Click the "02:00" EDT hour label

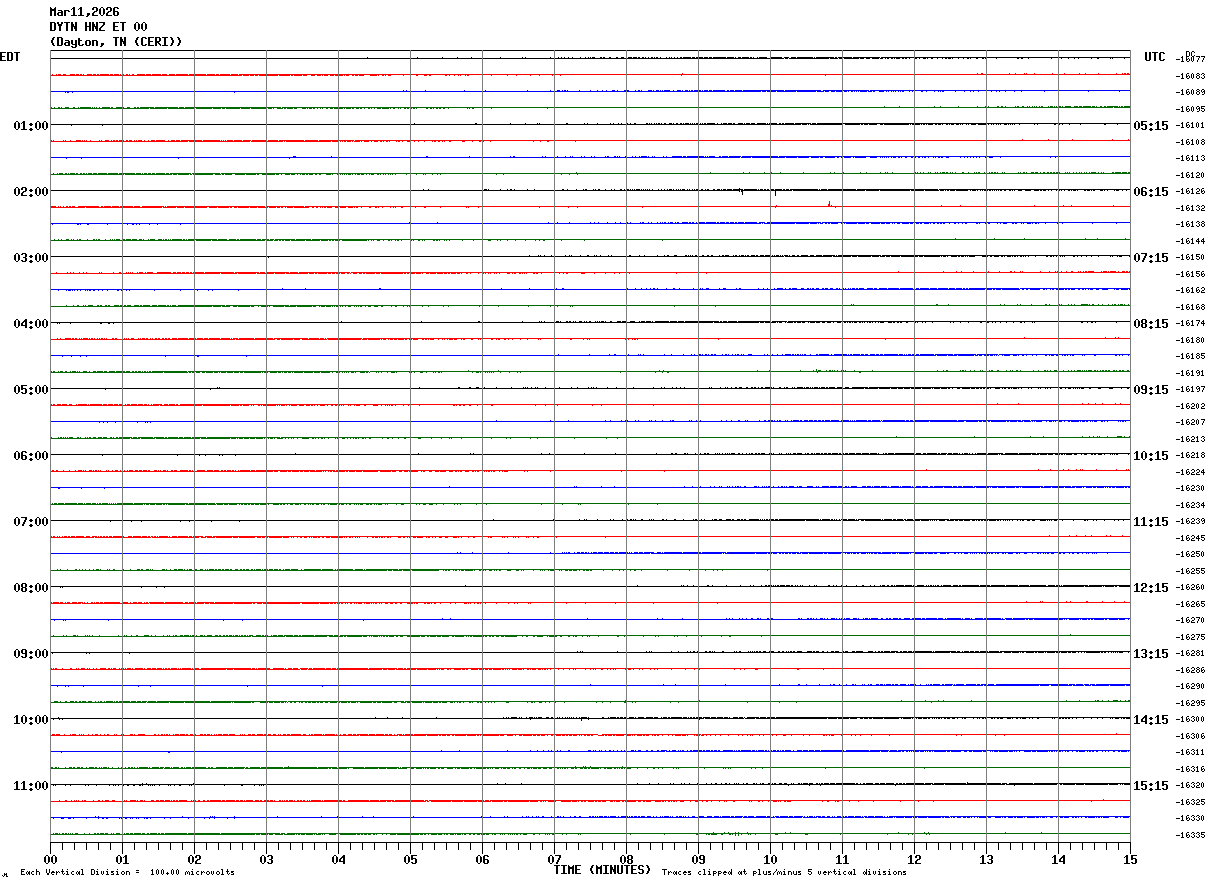click(31, 192)
